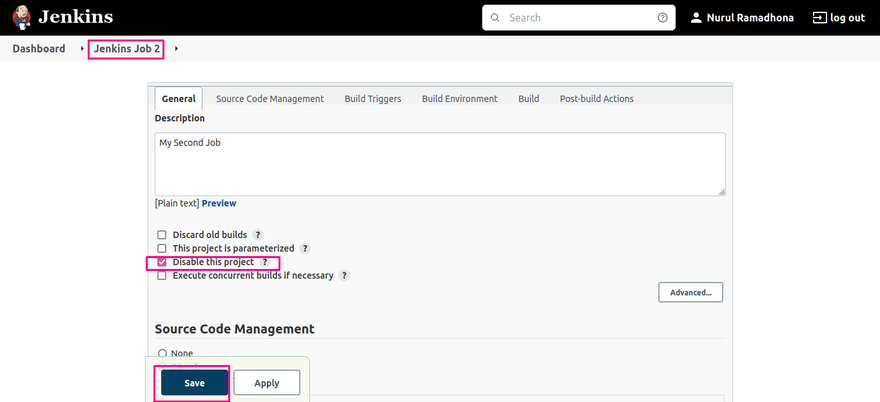Click the user profile person icon
This screenshot has width=880, height=402.
pyautogui.click(x=696, y=18)
